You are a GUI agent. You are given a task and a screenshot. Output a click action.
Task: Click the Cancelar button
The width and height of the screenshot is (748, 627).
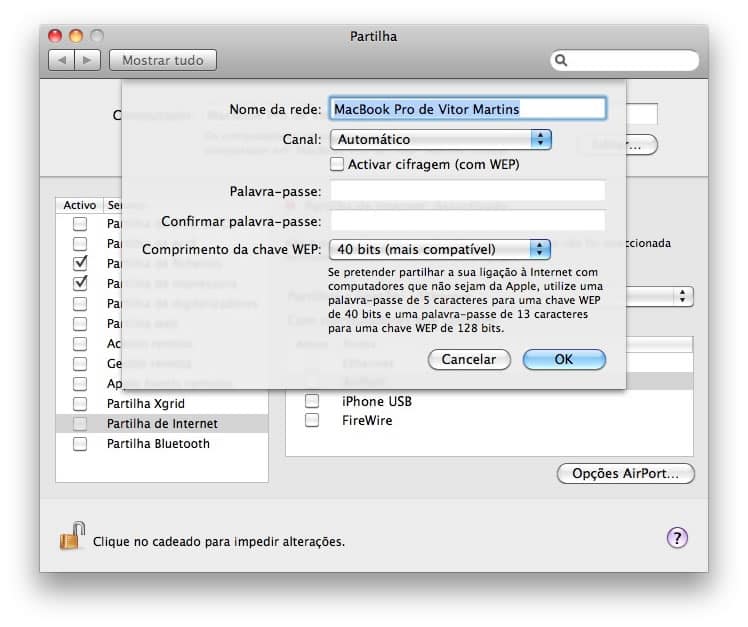(469, 359)
